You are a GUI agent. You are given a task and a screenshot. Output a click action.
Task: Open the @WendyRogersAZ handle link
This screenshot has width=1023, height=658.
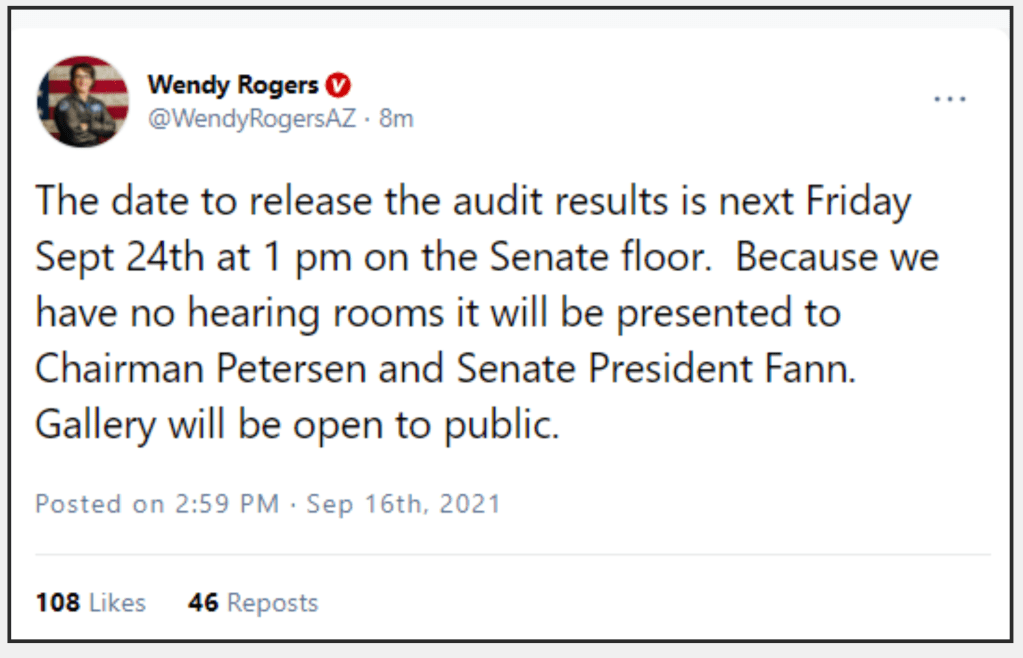(x=252, y=119)
